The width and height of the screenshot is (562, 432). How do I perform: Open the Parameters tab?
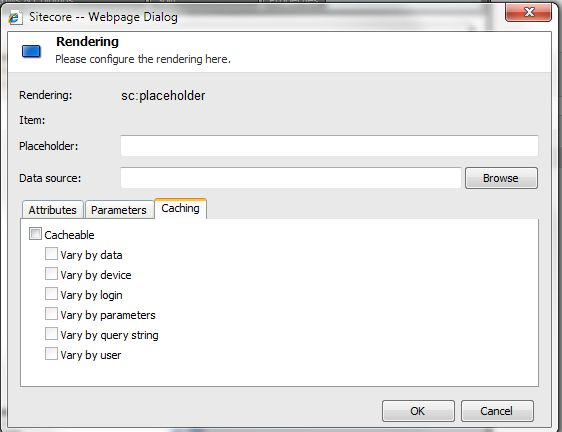[119, 210]
